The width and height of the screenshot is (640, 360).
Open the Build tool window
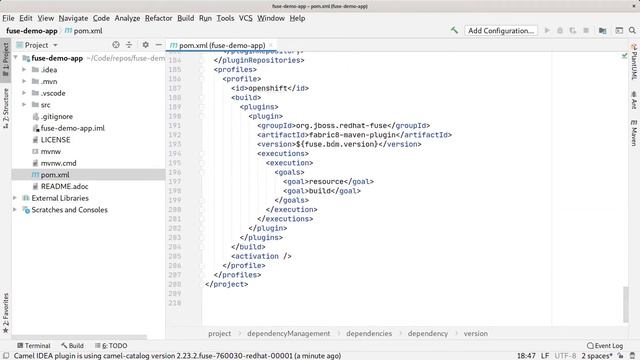(x=72, y=345)
